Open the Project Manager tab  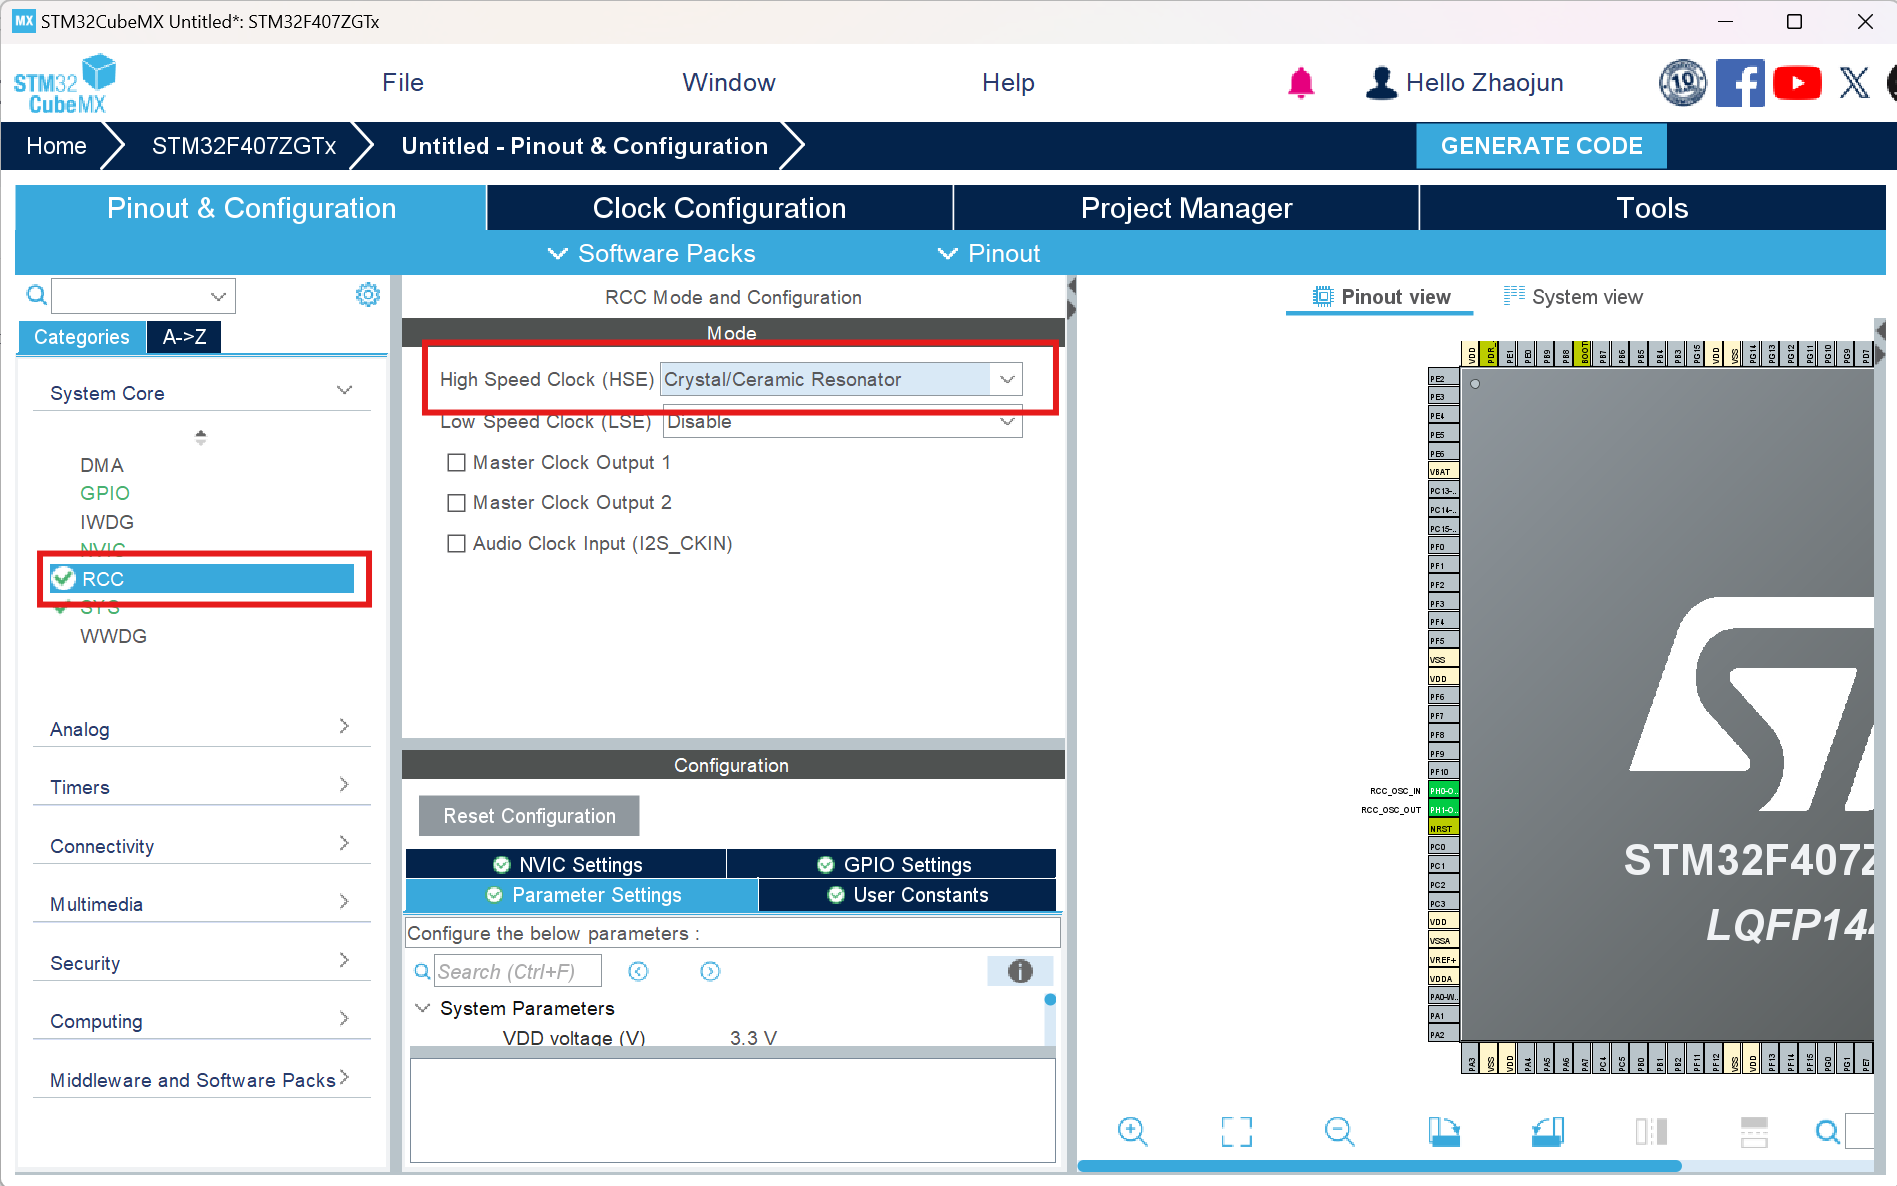[x=1185, y=208]
